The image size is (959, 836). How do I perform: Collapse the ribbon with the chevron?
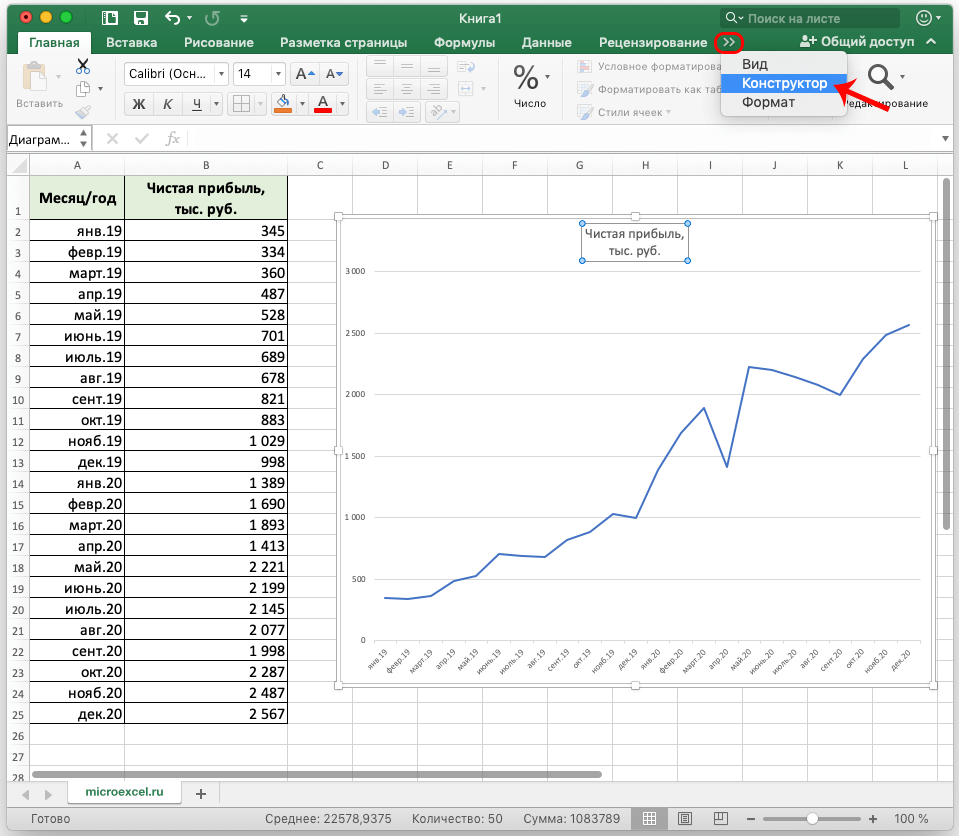(931, 42)
